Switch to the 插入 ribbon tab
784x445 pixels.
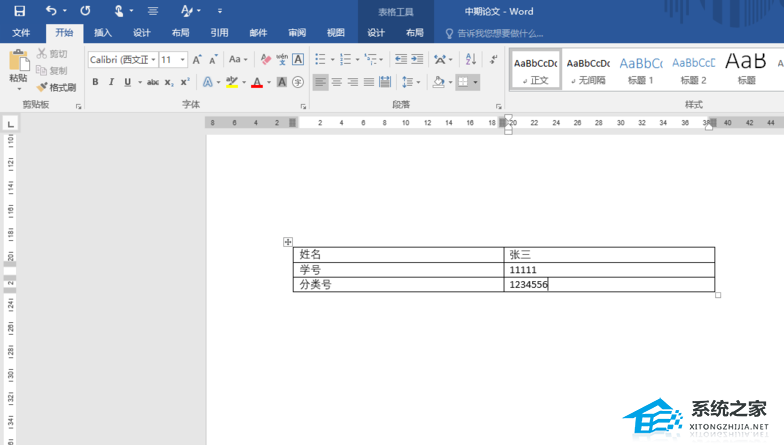click(x=103, y=32)
